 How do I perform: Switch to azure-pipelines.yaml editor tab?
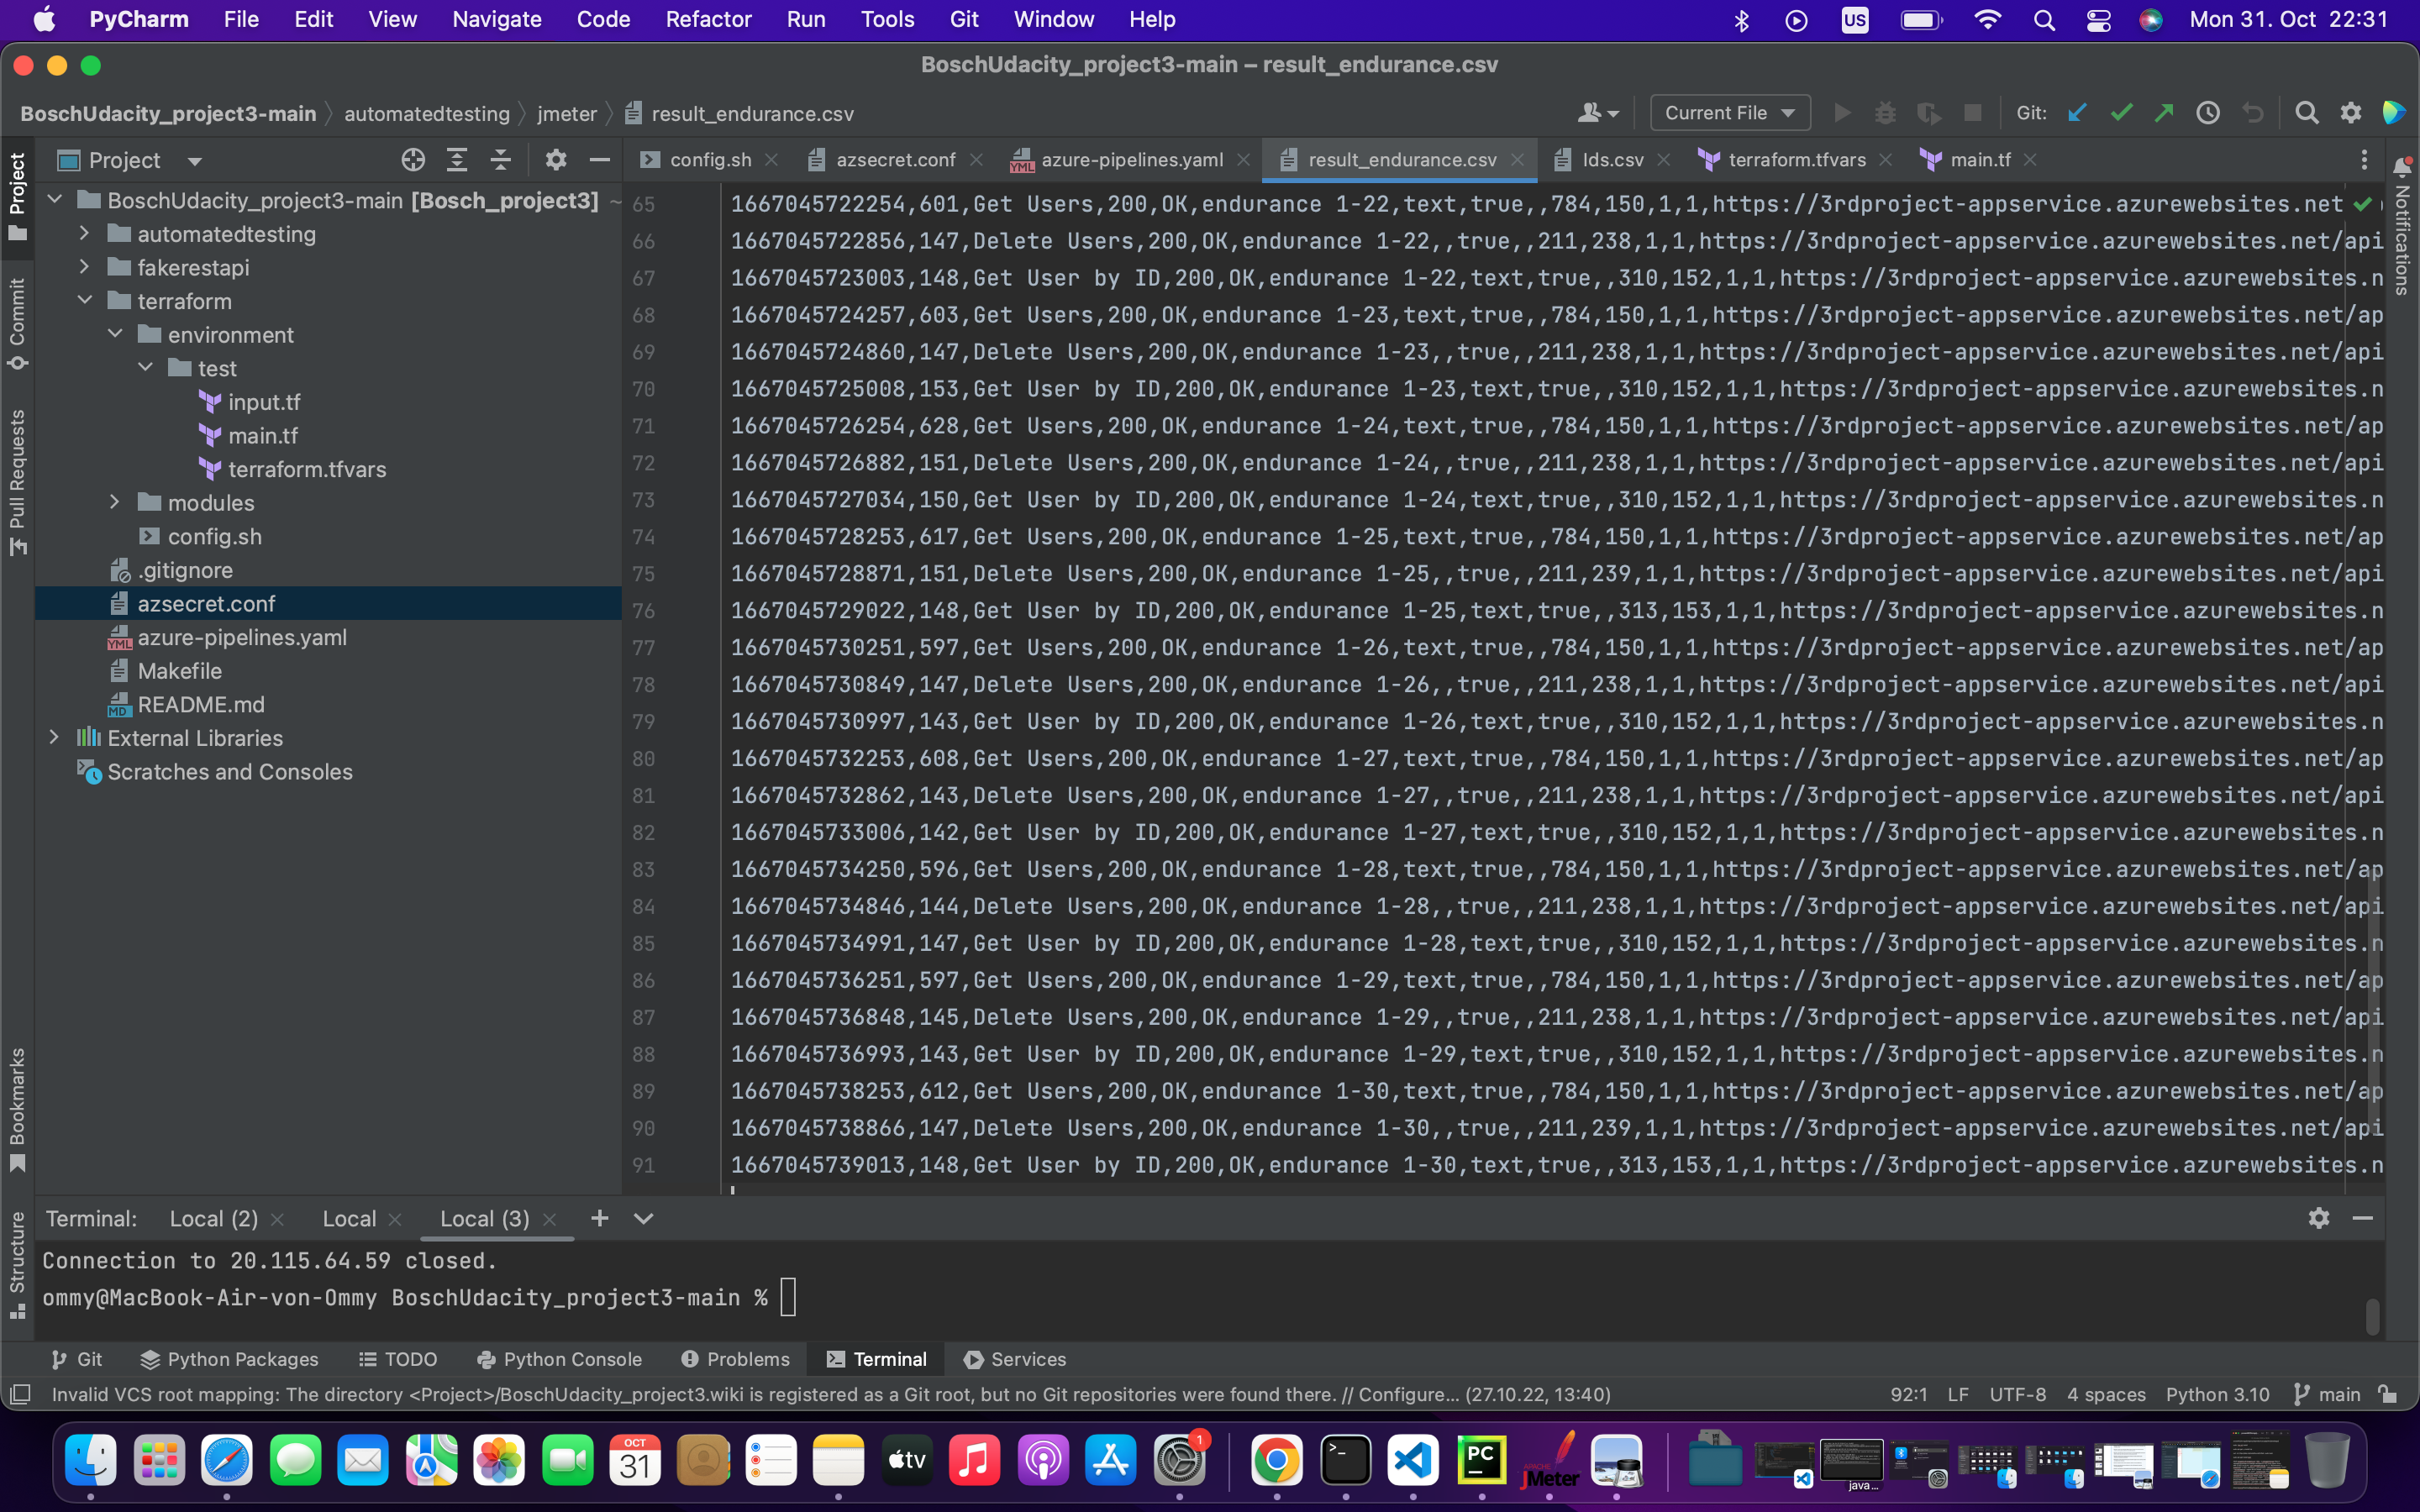click(1131, 160)
